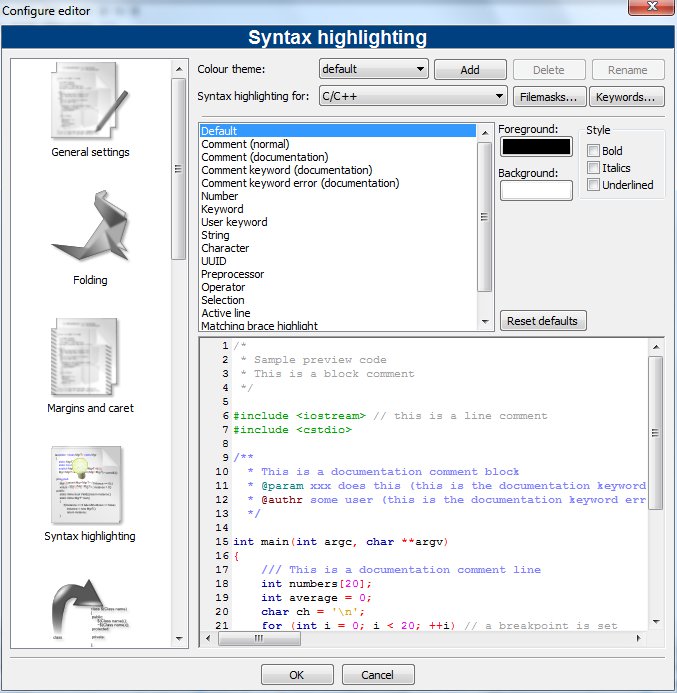Open the Filemasks... dialog
Image resolution: width=677 pixels, height=693 pixels.
pyautogui.click(x=549, y=97)
